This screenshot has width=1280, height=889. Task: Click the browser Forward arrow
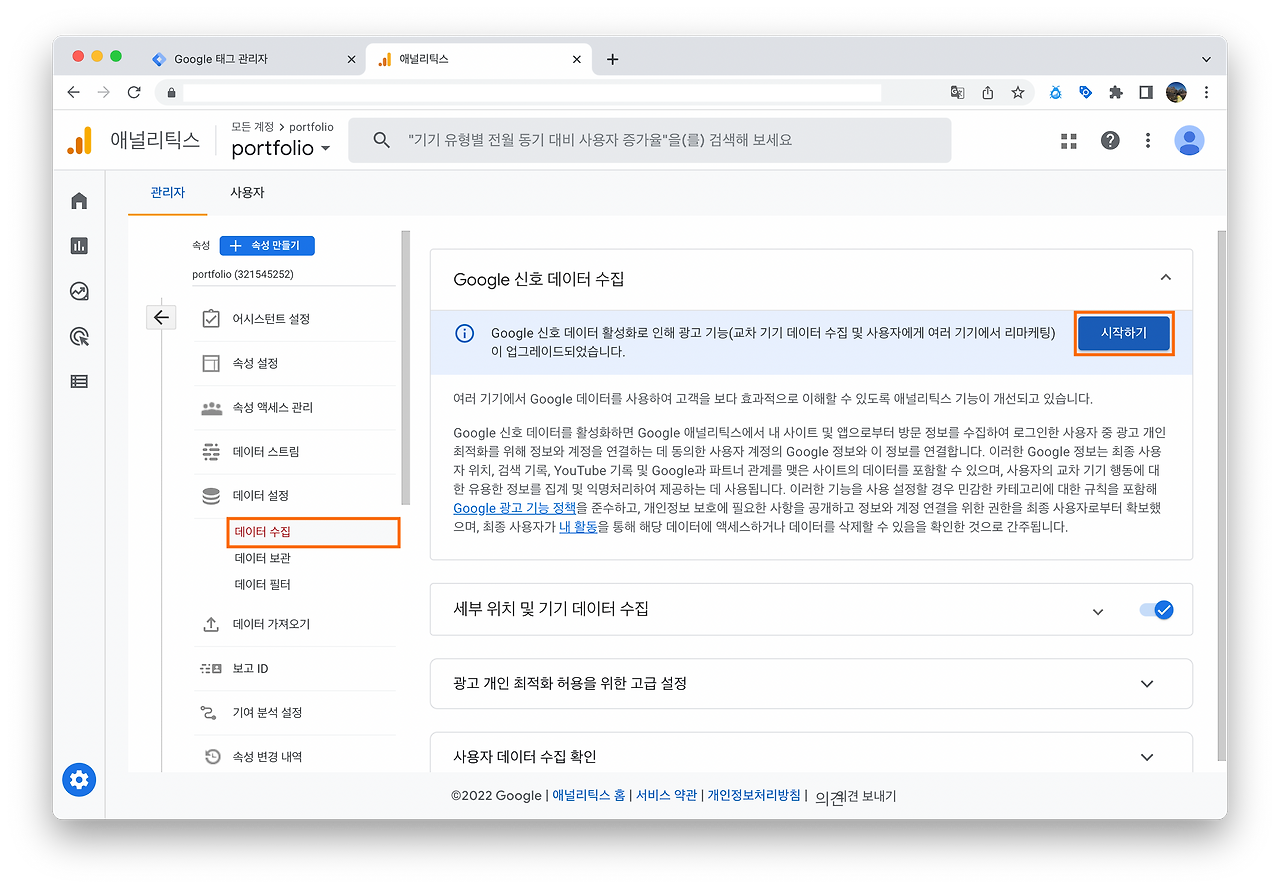coord(104,92)
